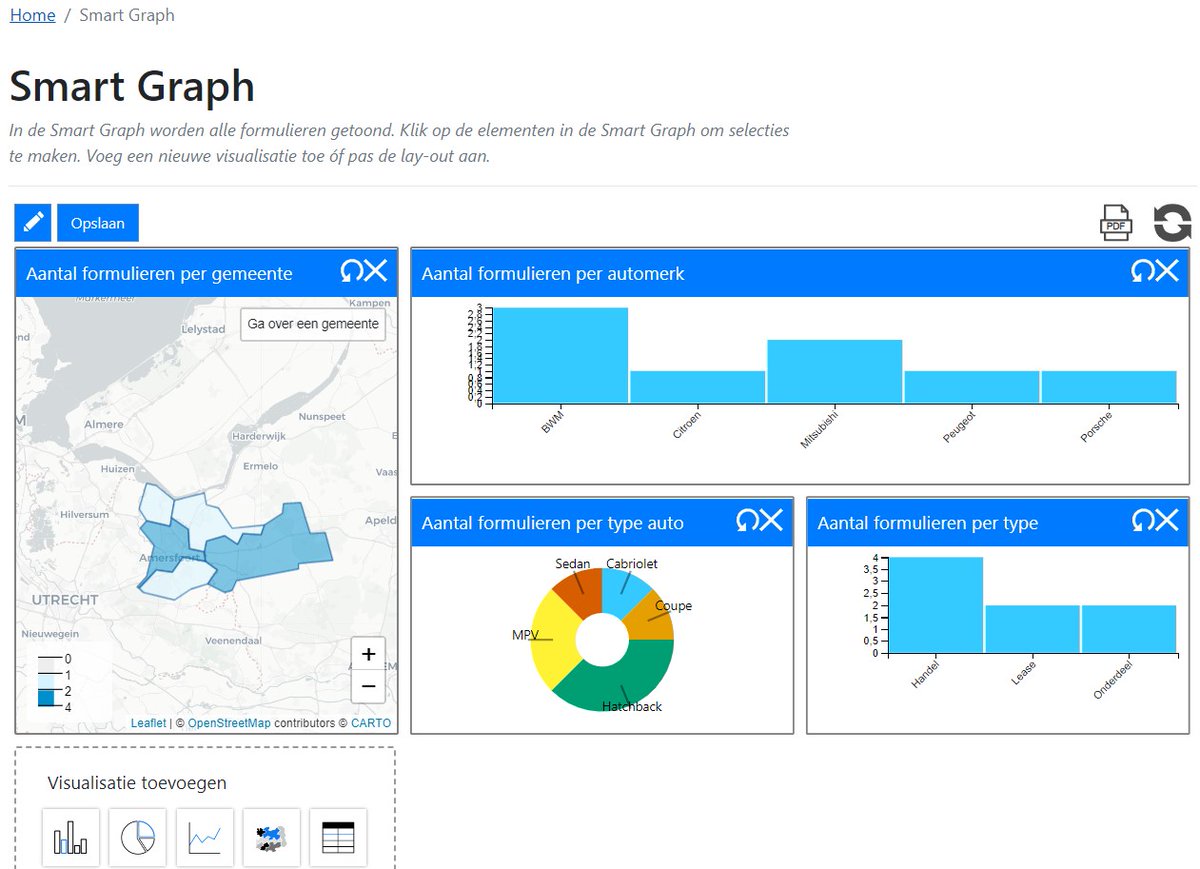The width and height of the screenshot is (1200, 869).
Task: Click the Hatchback label on donut chart
Action: tap(632, 707)
